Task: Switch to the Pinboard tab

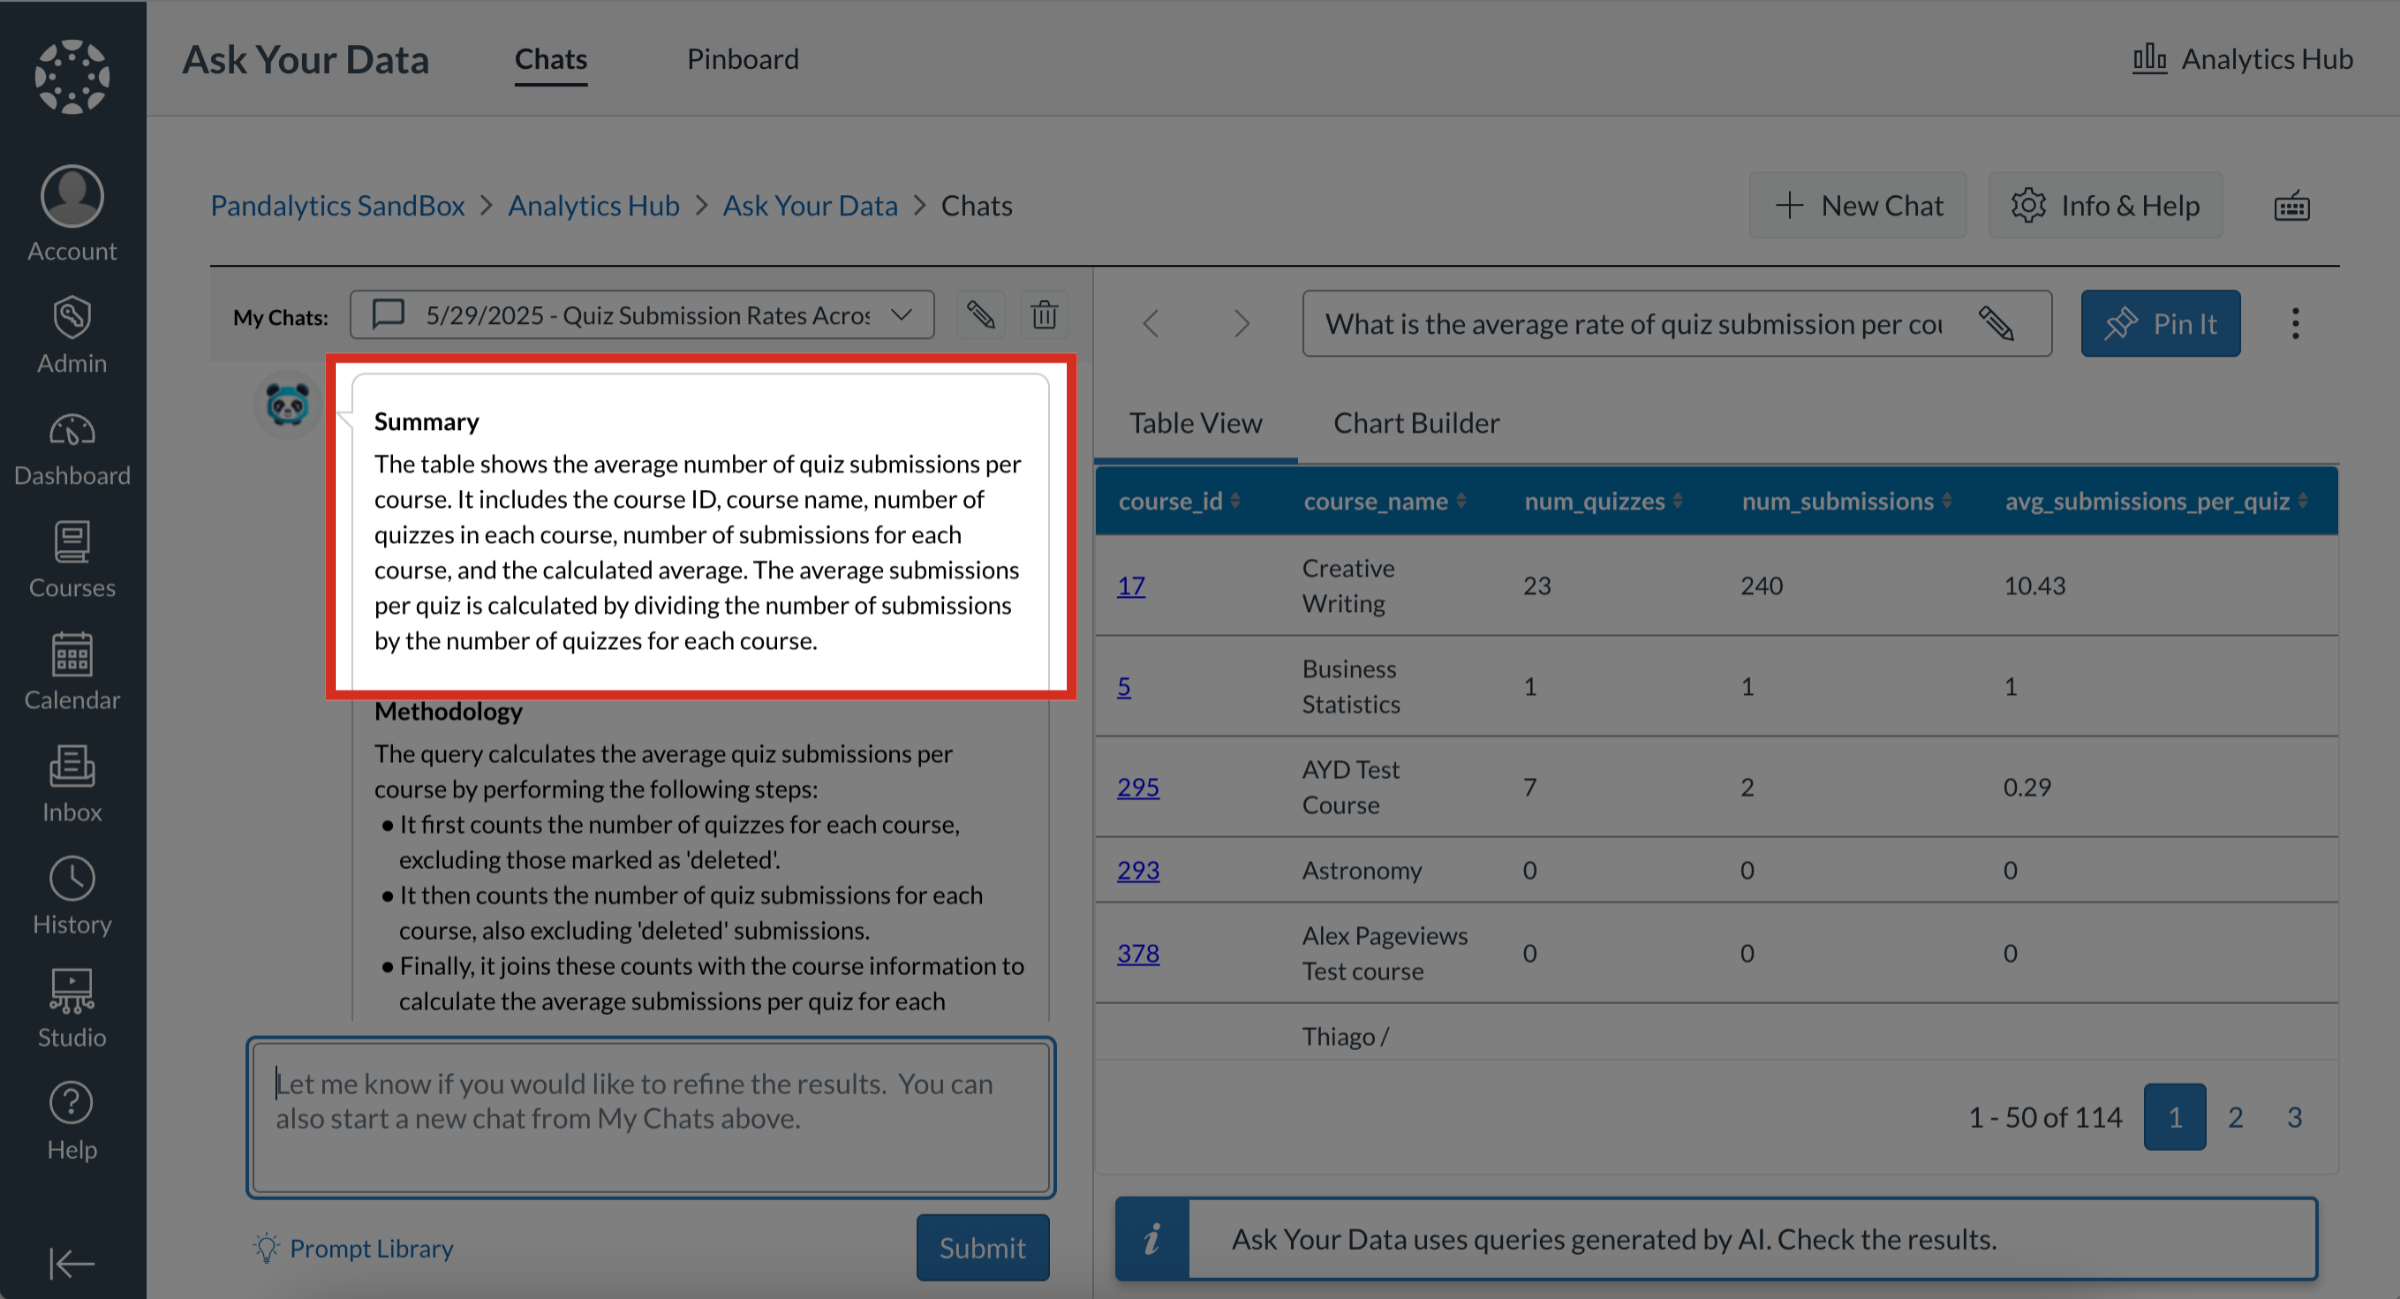Action: click(742, 59)
